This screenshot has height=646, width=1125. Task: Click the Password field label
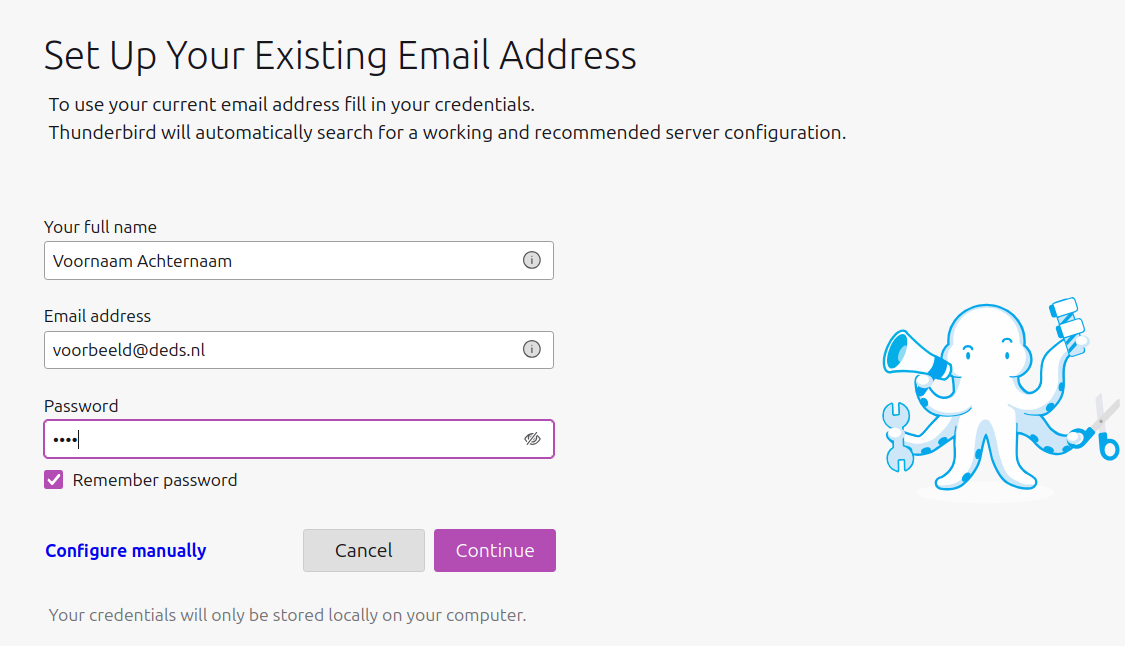pyautogui.click(x=81, y=406)
